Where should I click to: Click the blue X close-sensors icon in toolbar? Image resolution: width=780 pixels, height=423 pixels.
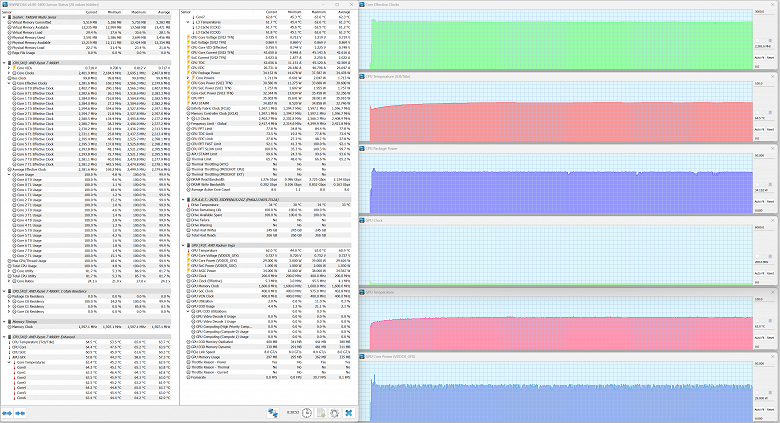pyautogui.click(x=349, y=413)
